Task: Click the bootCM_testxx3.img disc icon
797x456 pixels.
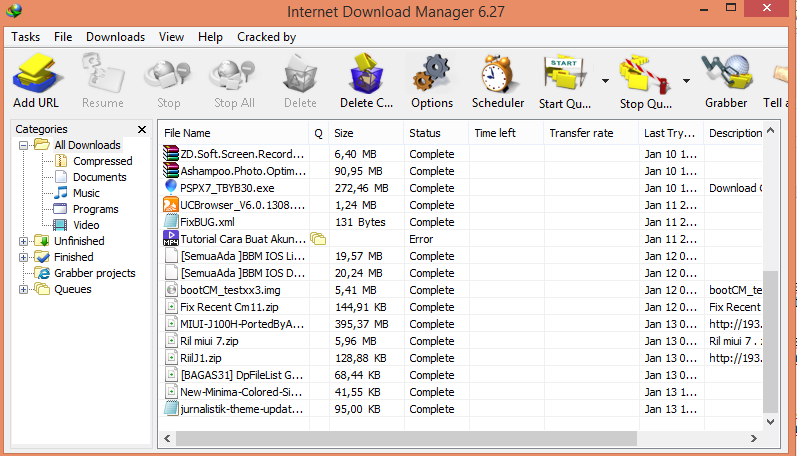Action: pyautogui.click(x=171, y=290)
